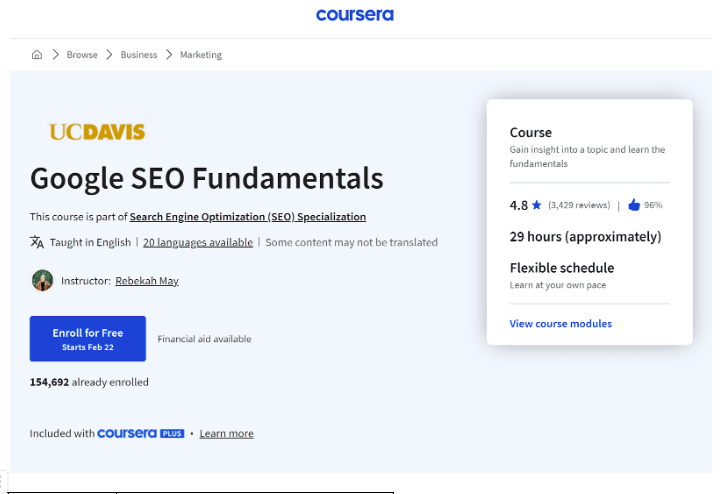Show the 20 languages available list
The image size is (727, 494).
point(198,242)
